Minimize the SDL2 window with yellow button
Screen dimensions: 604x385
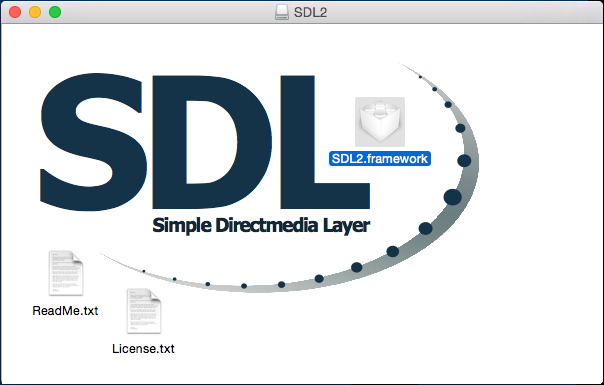coord(35,12)
